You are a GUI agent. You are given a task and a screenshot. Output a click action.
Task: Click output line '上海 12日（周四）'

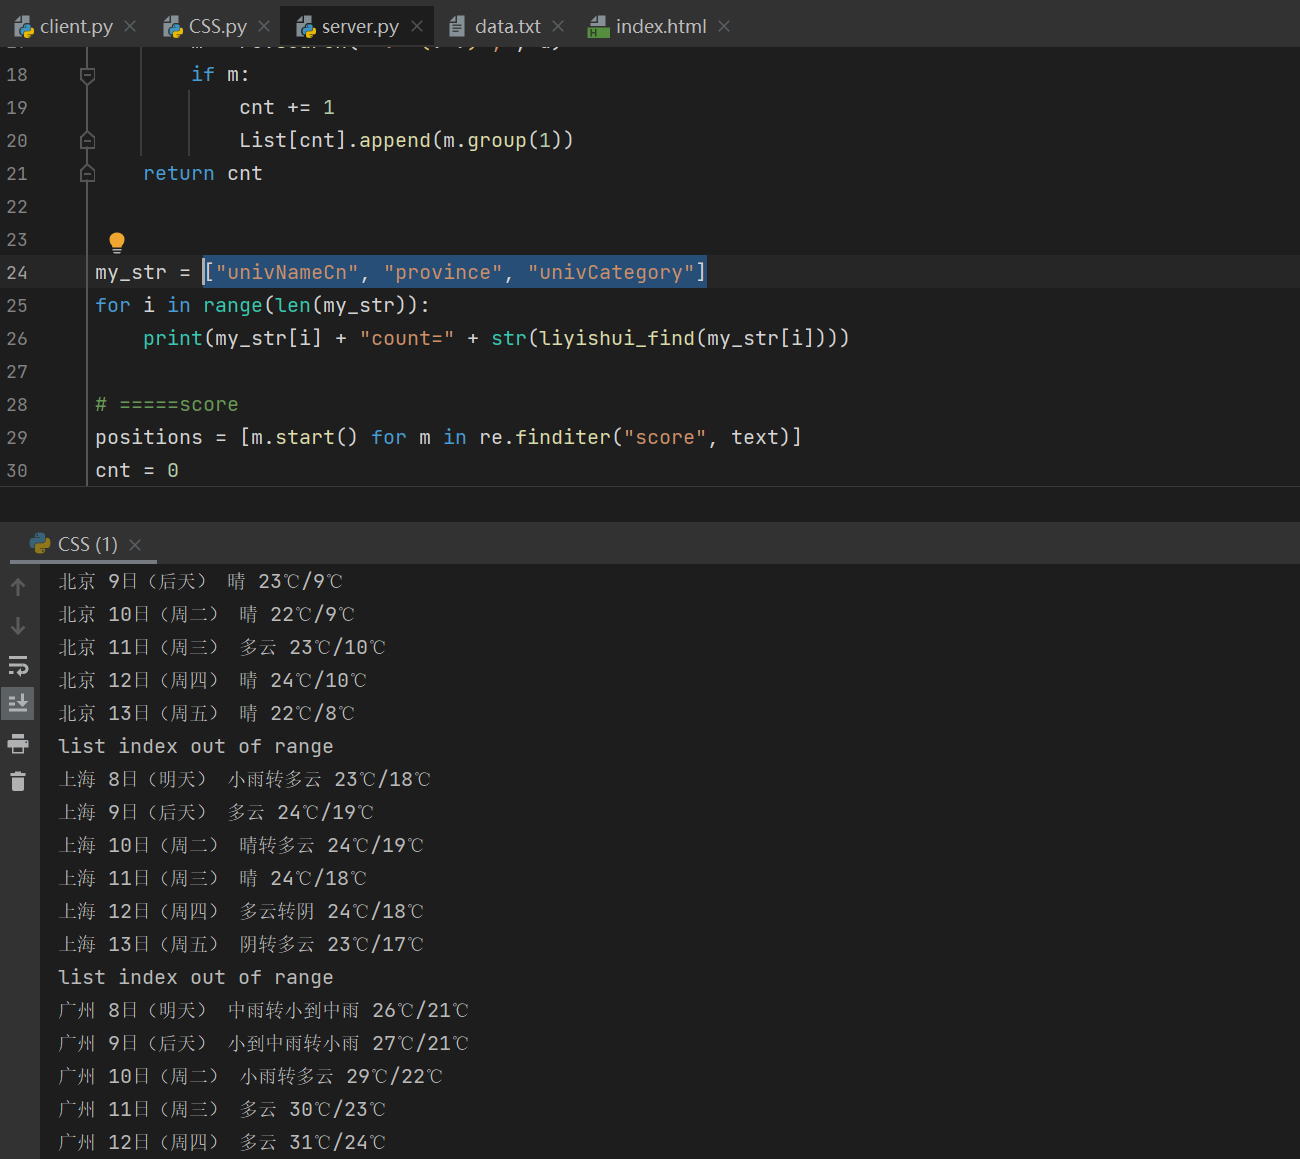(241, 912)
